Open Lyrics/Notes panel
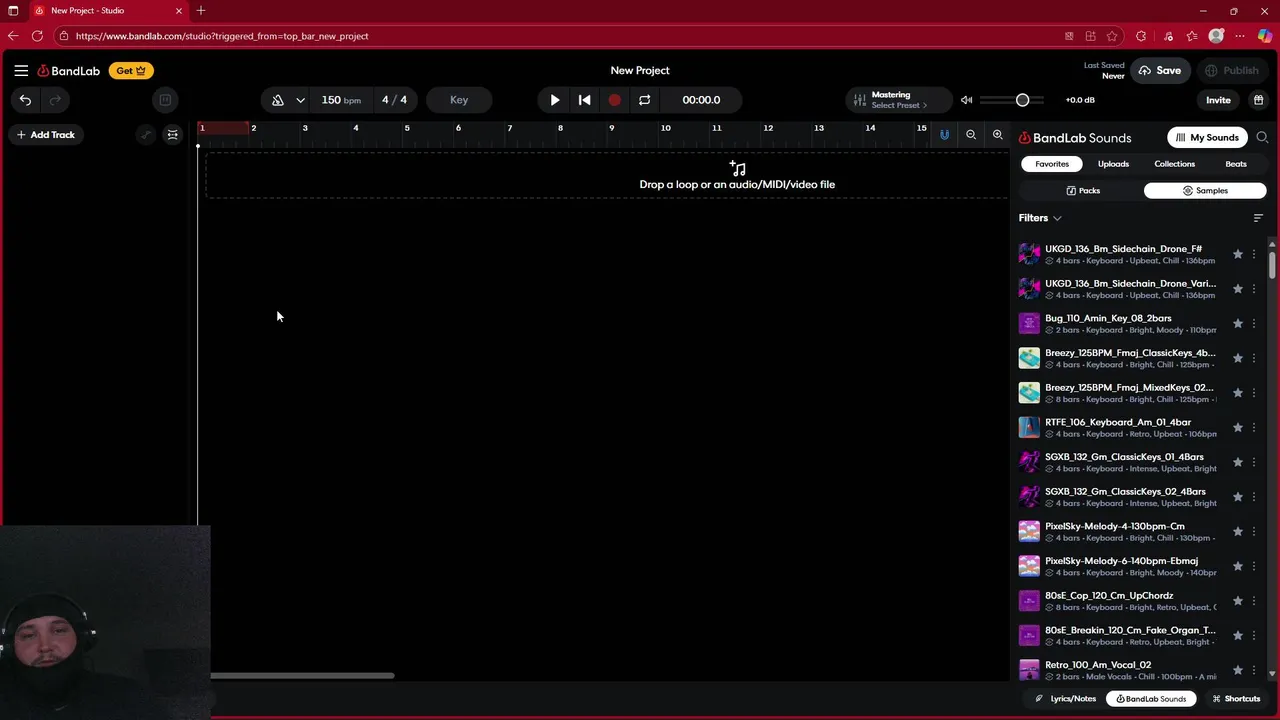Screen dimensions: 1280x720 1065,699
